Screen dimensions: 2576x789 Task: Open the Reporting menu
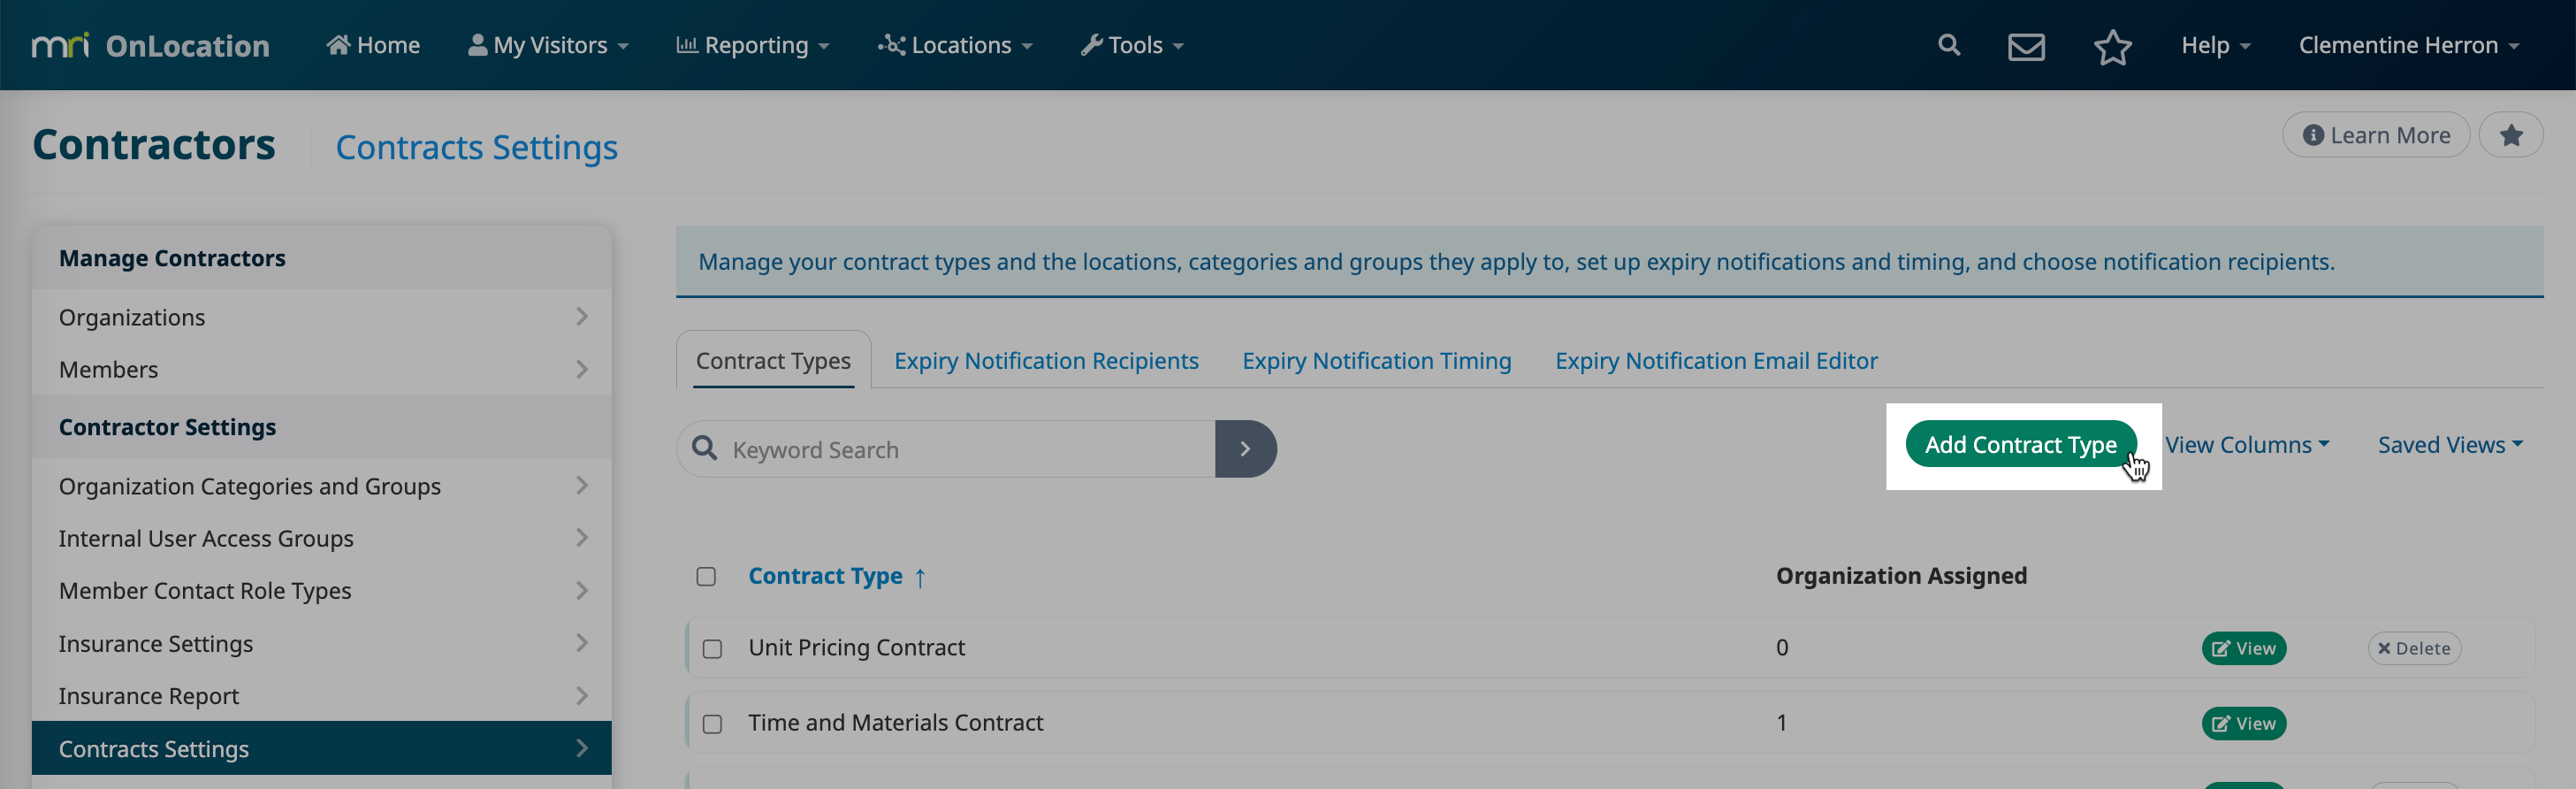[753, 45]
